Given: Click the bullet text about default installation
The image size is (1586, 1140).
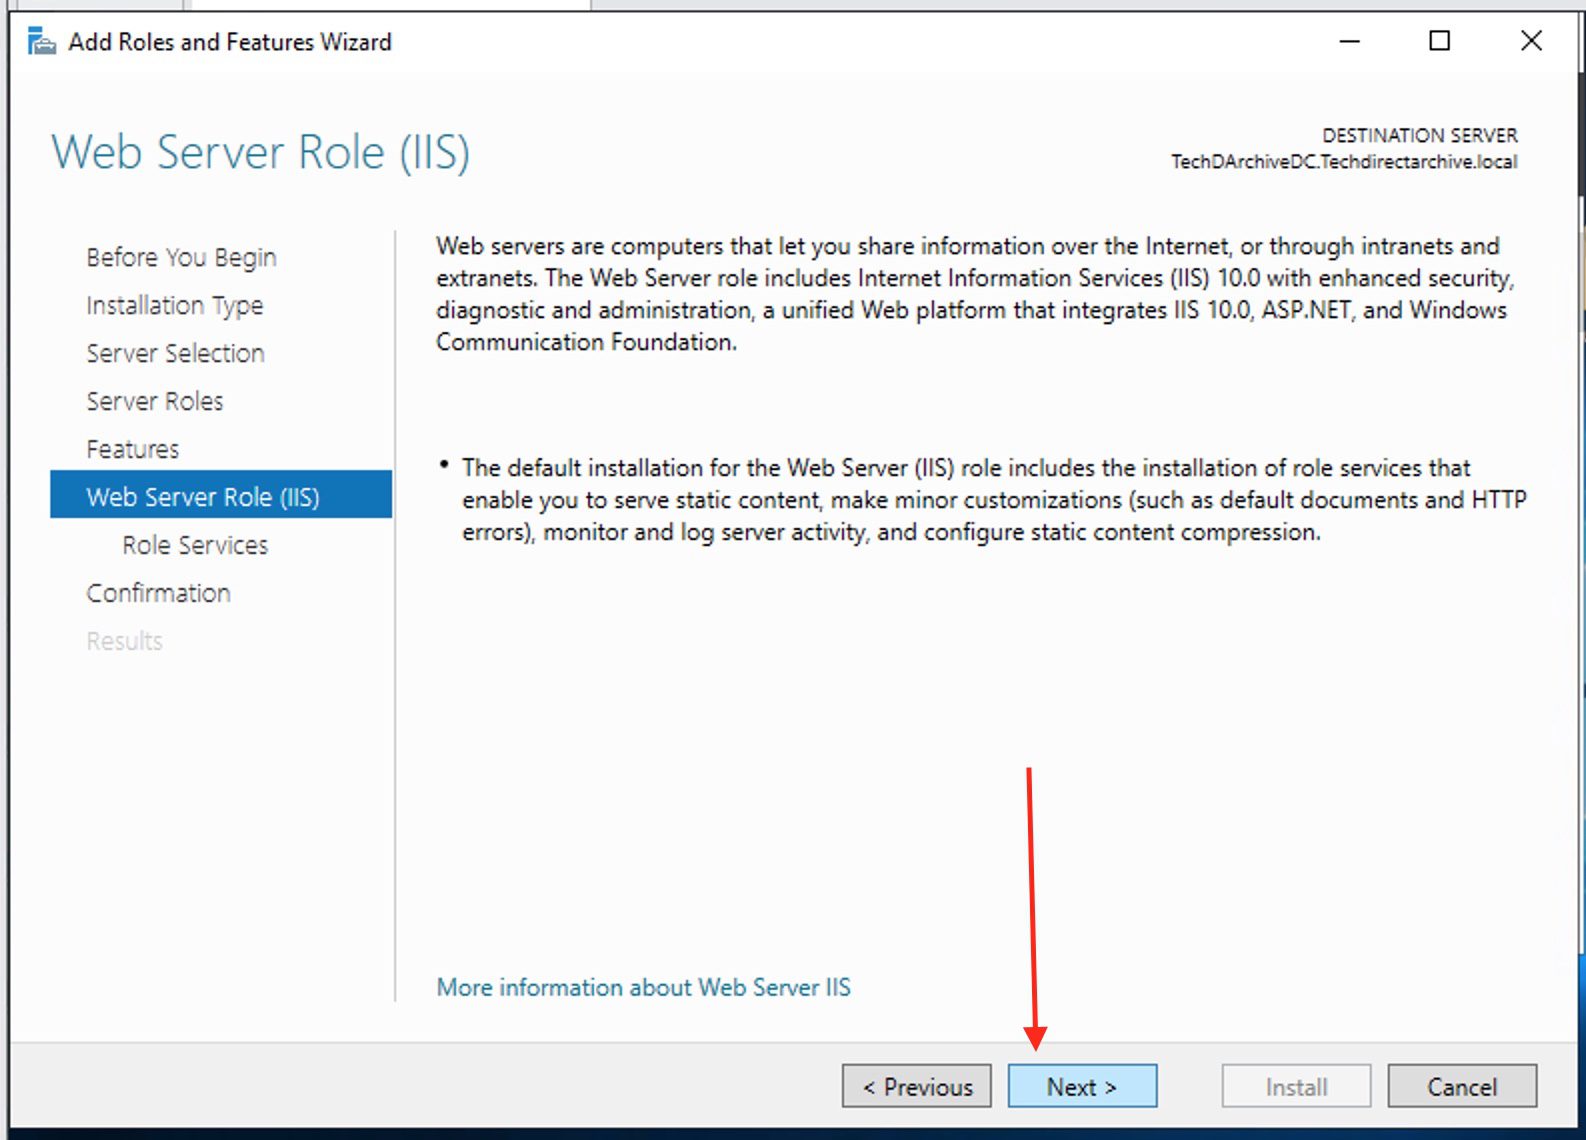Looking at the screenshot, I should pyautogui.click(x=994, y=500).
